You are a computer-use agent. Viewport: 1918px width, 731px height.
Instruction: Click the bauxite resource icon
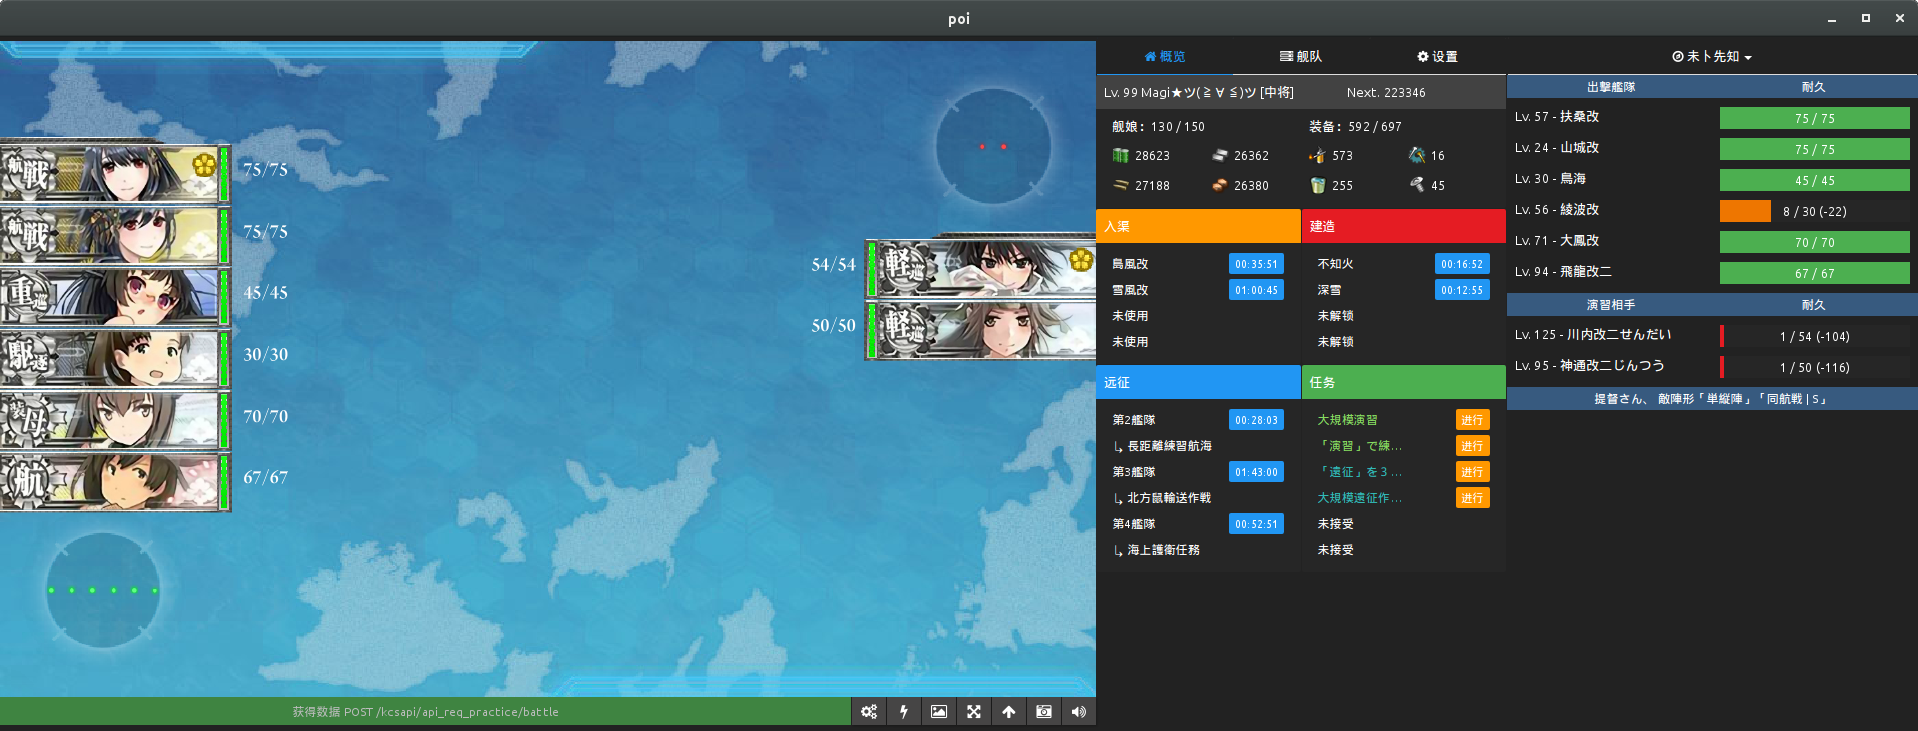pyautogui.click(x=1219, y=185)
